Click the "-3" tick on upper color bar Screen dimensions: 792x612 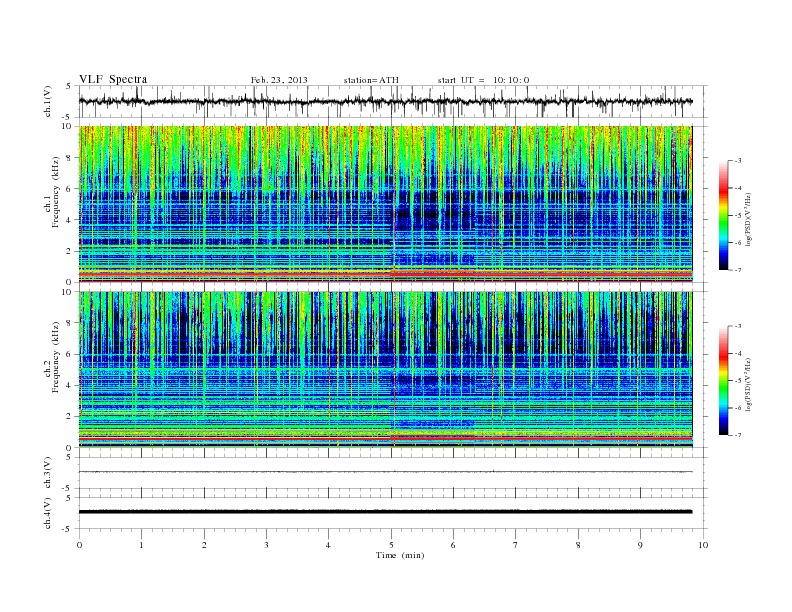pyautogui.click(x=737, y=161)
